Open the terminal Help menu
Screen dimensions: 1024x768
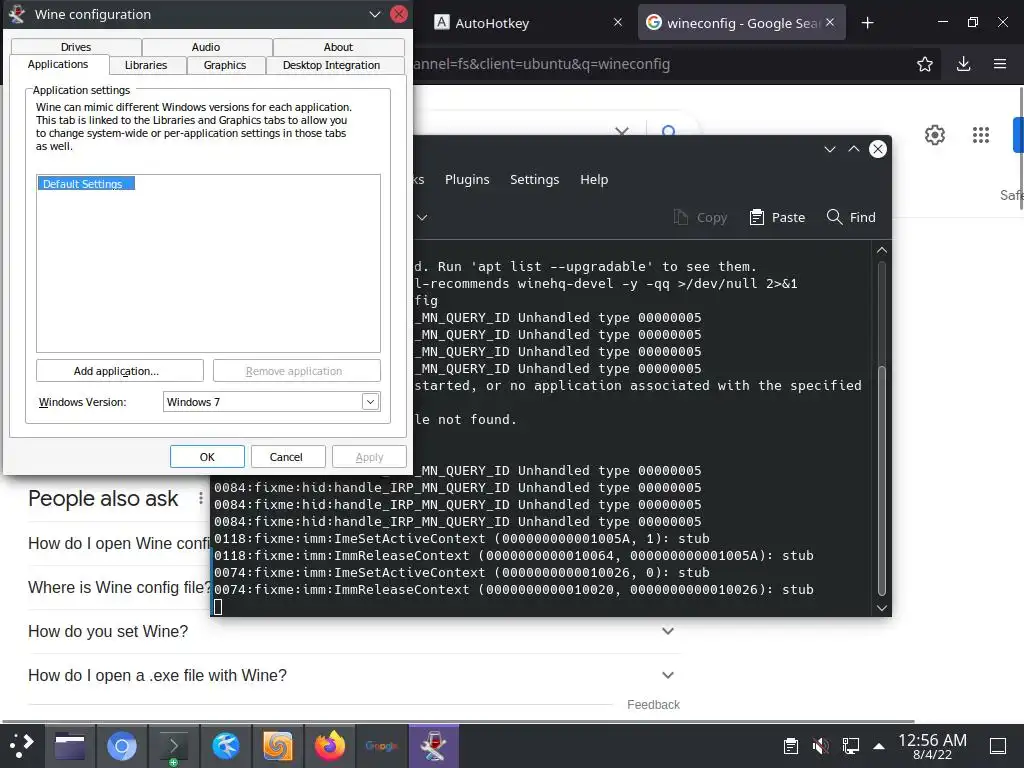594,180
